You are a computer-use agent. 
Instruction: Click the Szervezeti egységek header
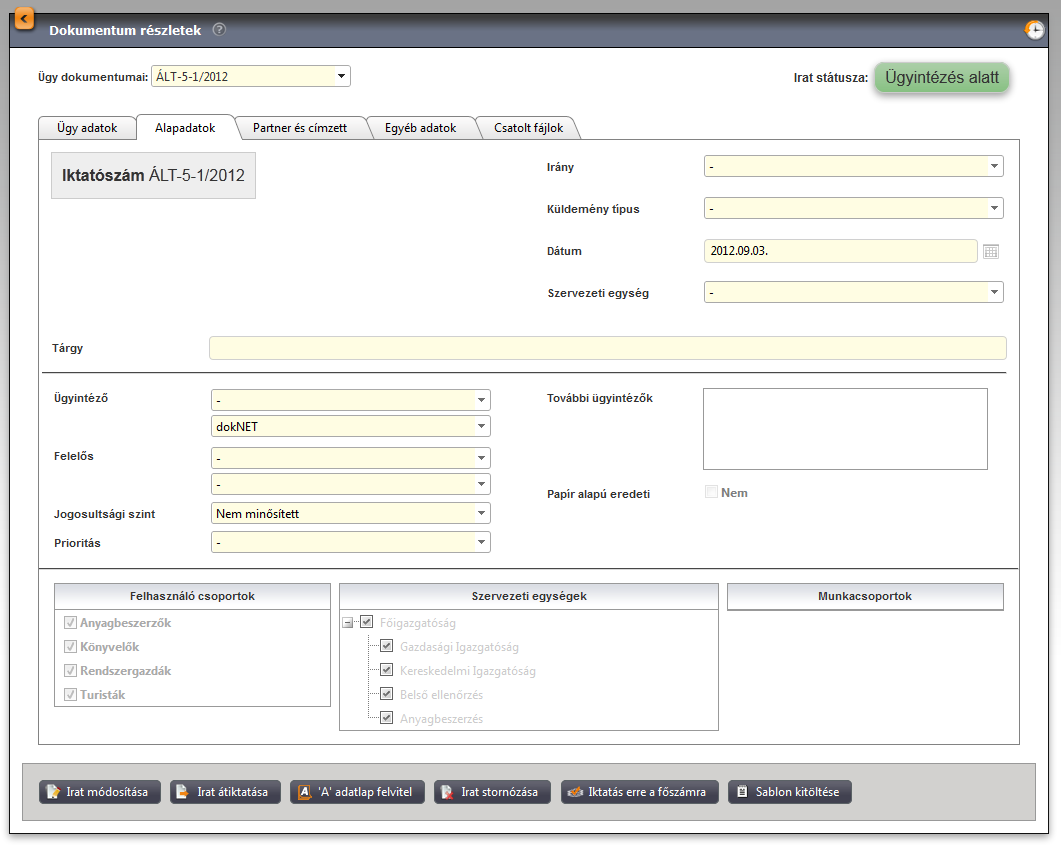coord(528,596)
